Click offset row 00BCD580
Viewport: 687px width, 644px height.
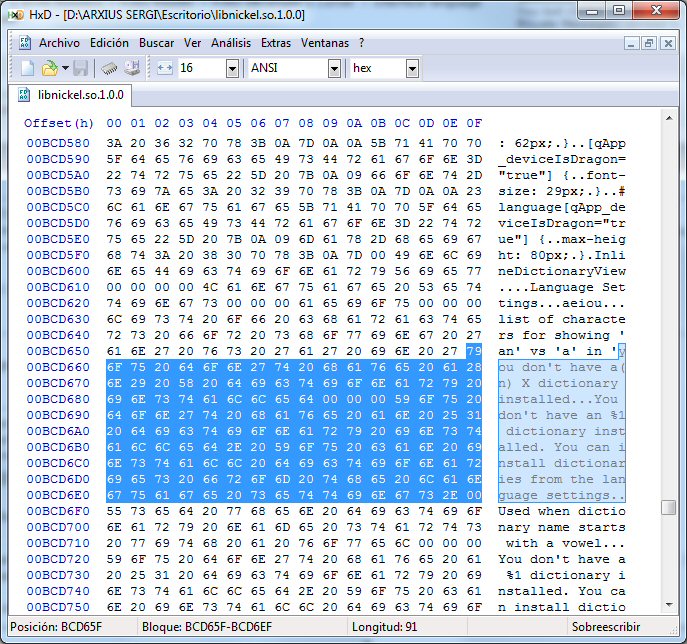(x=58, y=143)
